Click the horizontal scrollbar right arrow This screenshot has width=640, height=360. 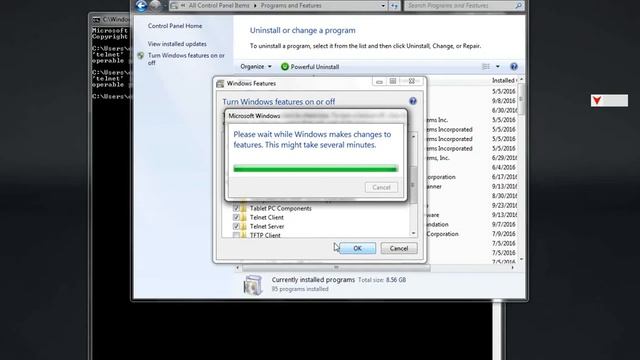click(513, 268)
